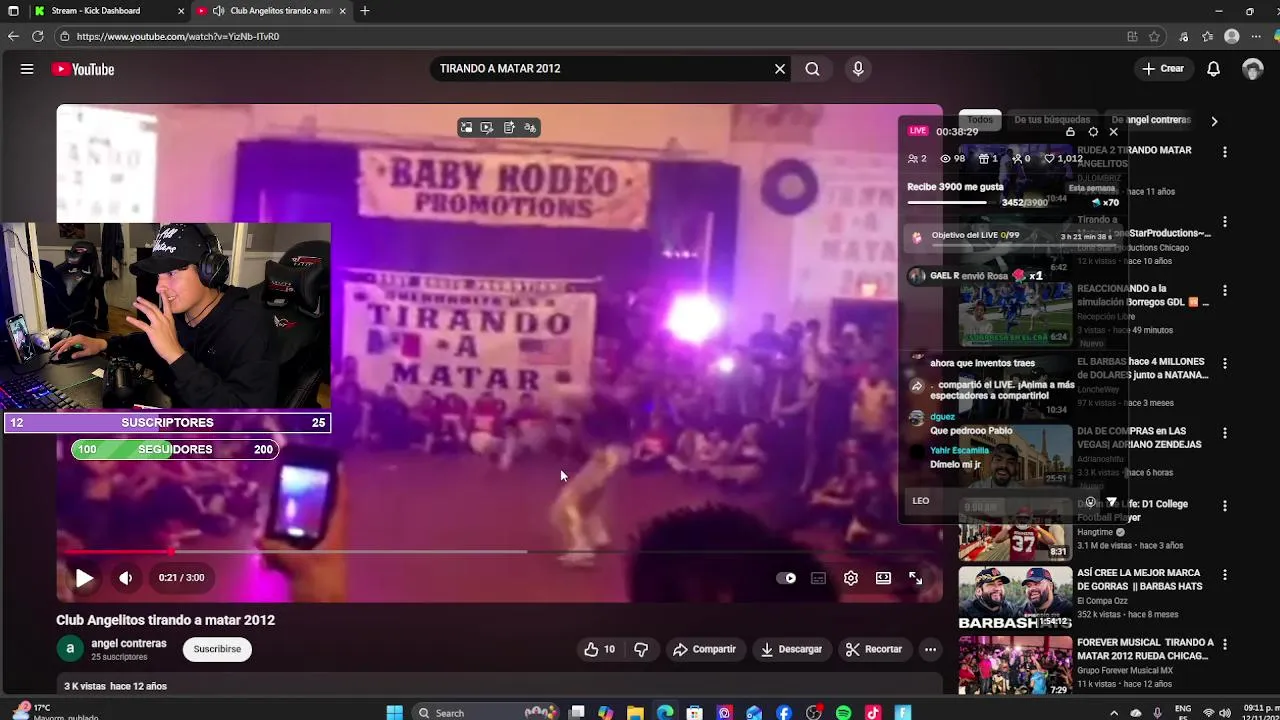The width and height of the screenshot is (1280, 720).
Task: Close the Club Angelitos browser tab
Action: click(343, 11)
